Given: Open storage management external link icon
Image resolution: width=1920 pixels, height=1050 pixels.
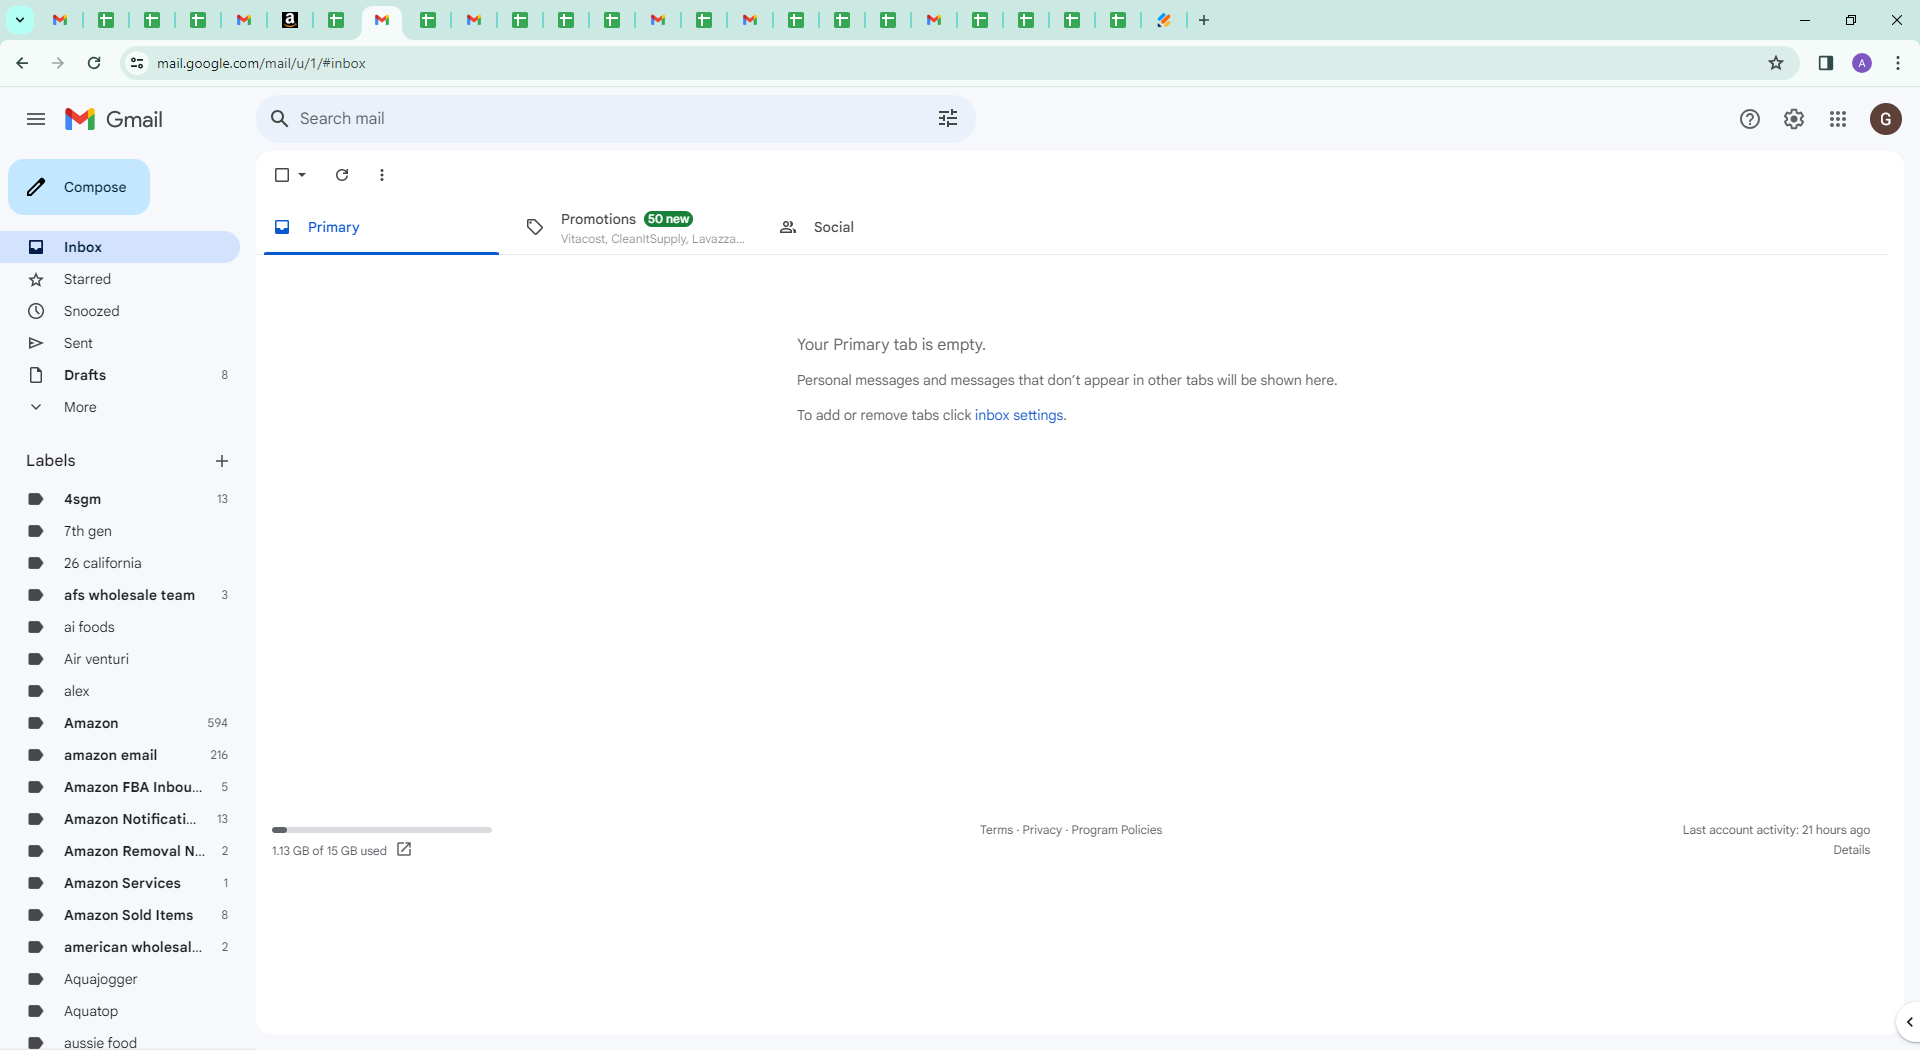Looking at the screenshot, I should coord(404,849).
